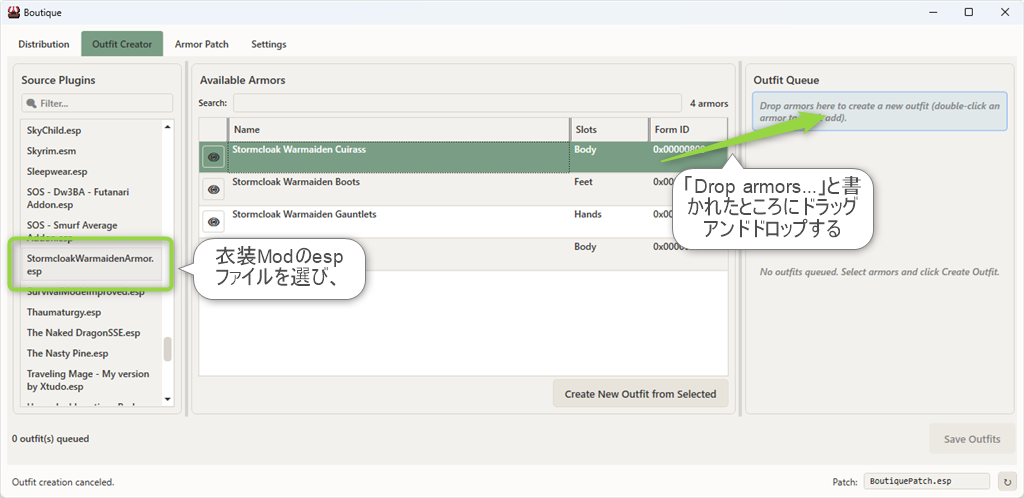Sort armors by the Slots column header
Image resolution: width=1024 pixels, height=498 pixels.
pyautogui.click(x=608, y=130)
